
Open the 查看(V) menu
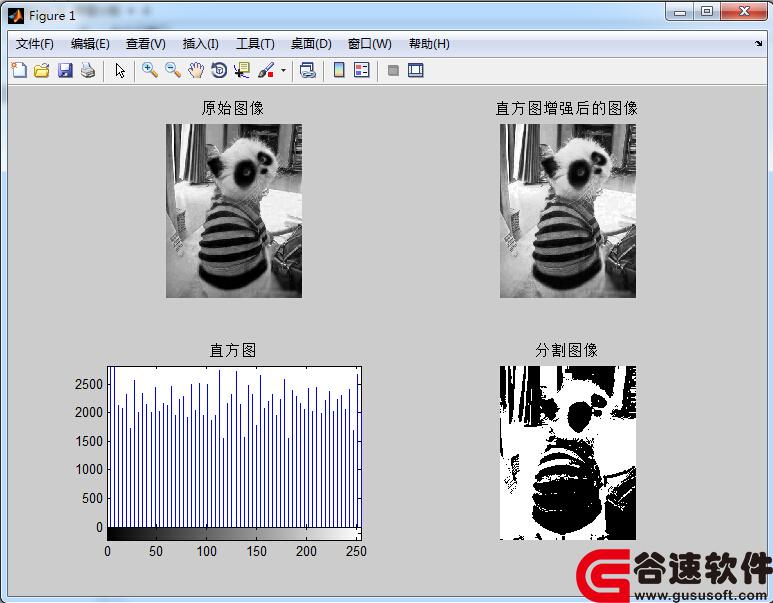[x=145, y=44]
